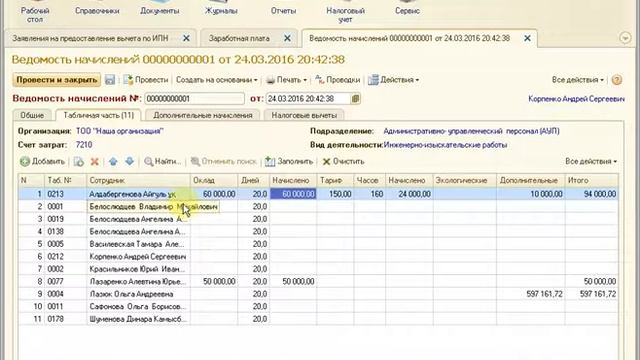Viewport: 640px width, 360px height.
Task: Click Очистить button
Action: click(x=343, y=162)
